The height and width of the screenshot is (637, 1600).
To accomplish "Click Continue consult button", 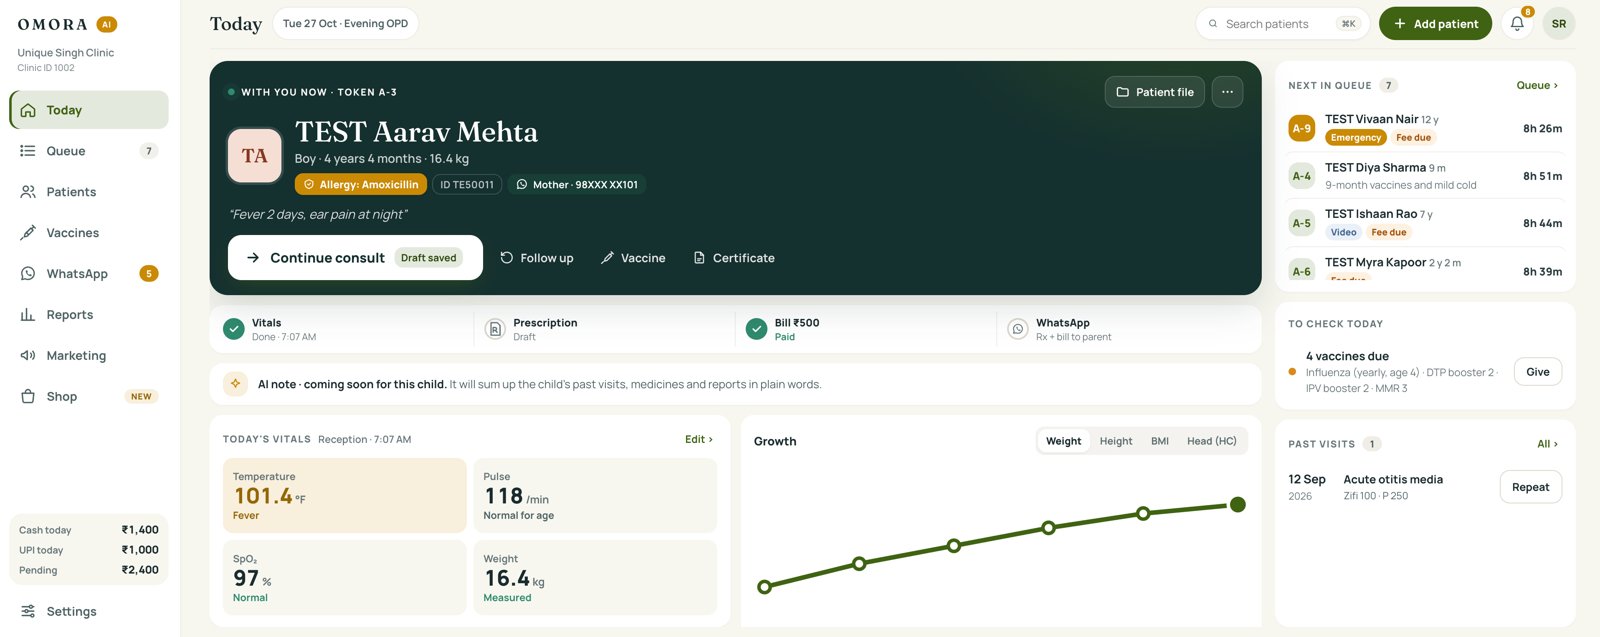I will tap(355, 258).
